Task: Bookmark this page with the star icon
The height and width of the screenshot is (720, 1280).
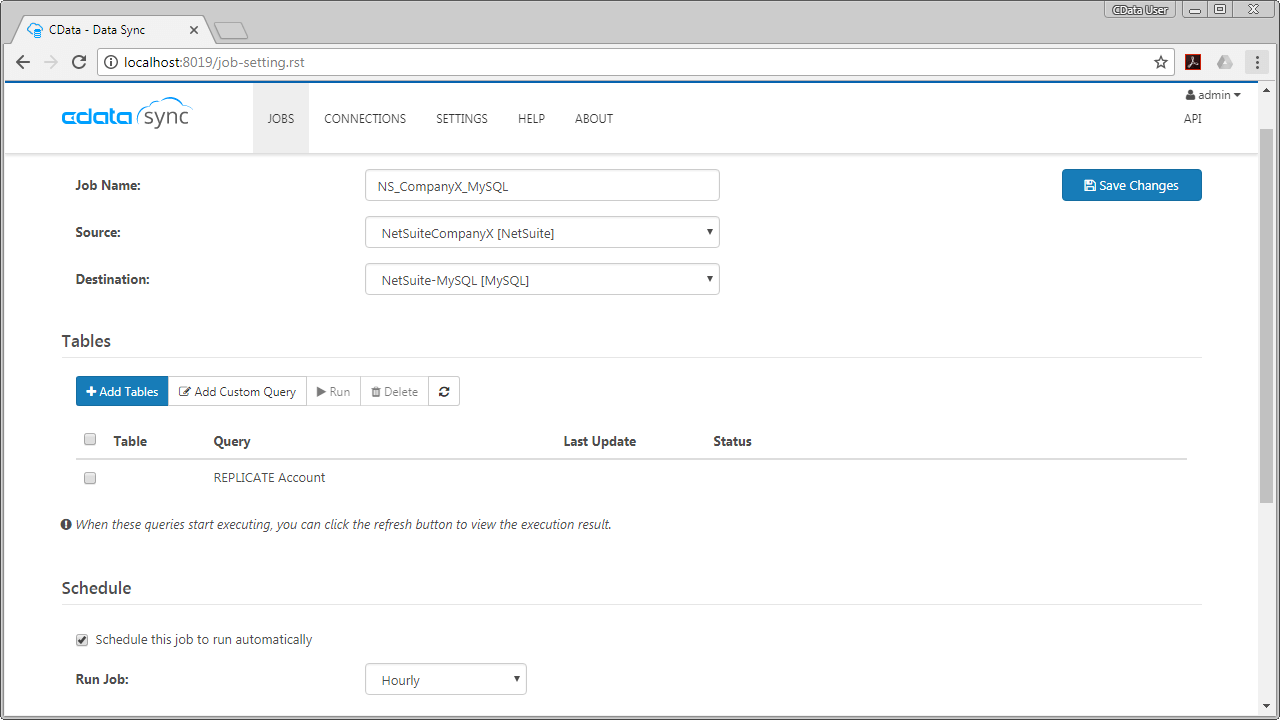Action: point(1161,62)
